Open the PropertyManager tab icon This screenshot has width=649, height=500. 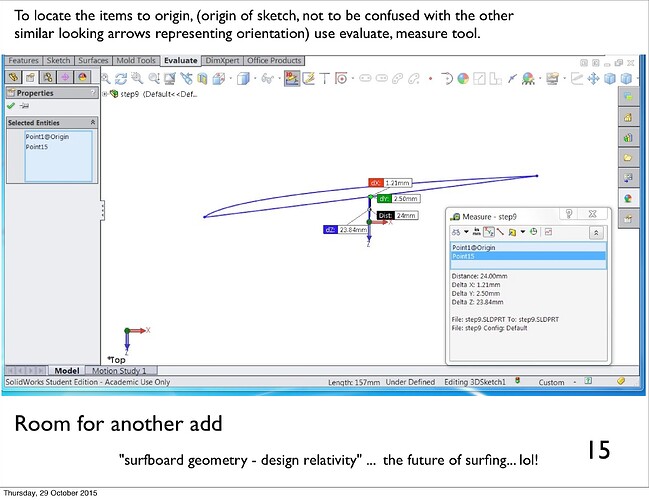[x=31, y=77]
